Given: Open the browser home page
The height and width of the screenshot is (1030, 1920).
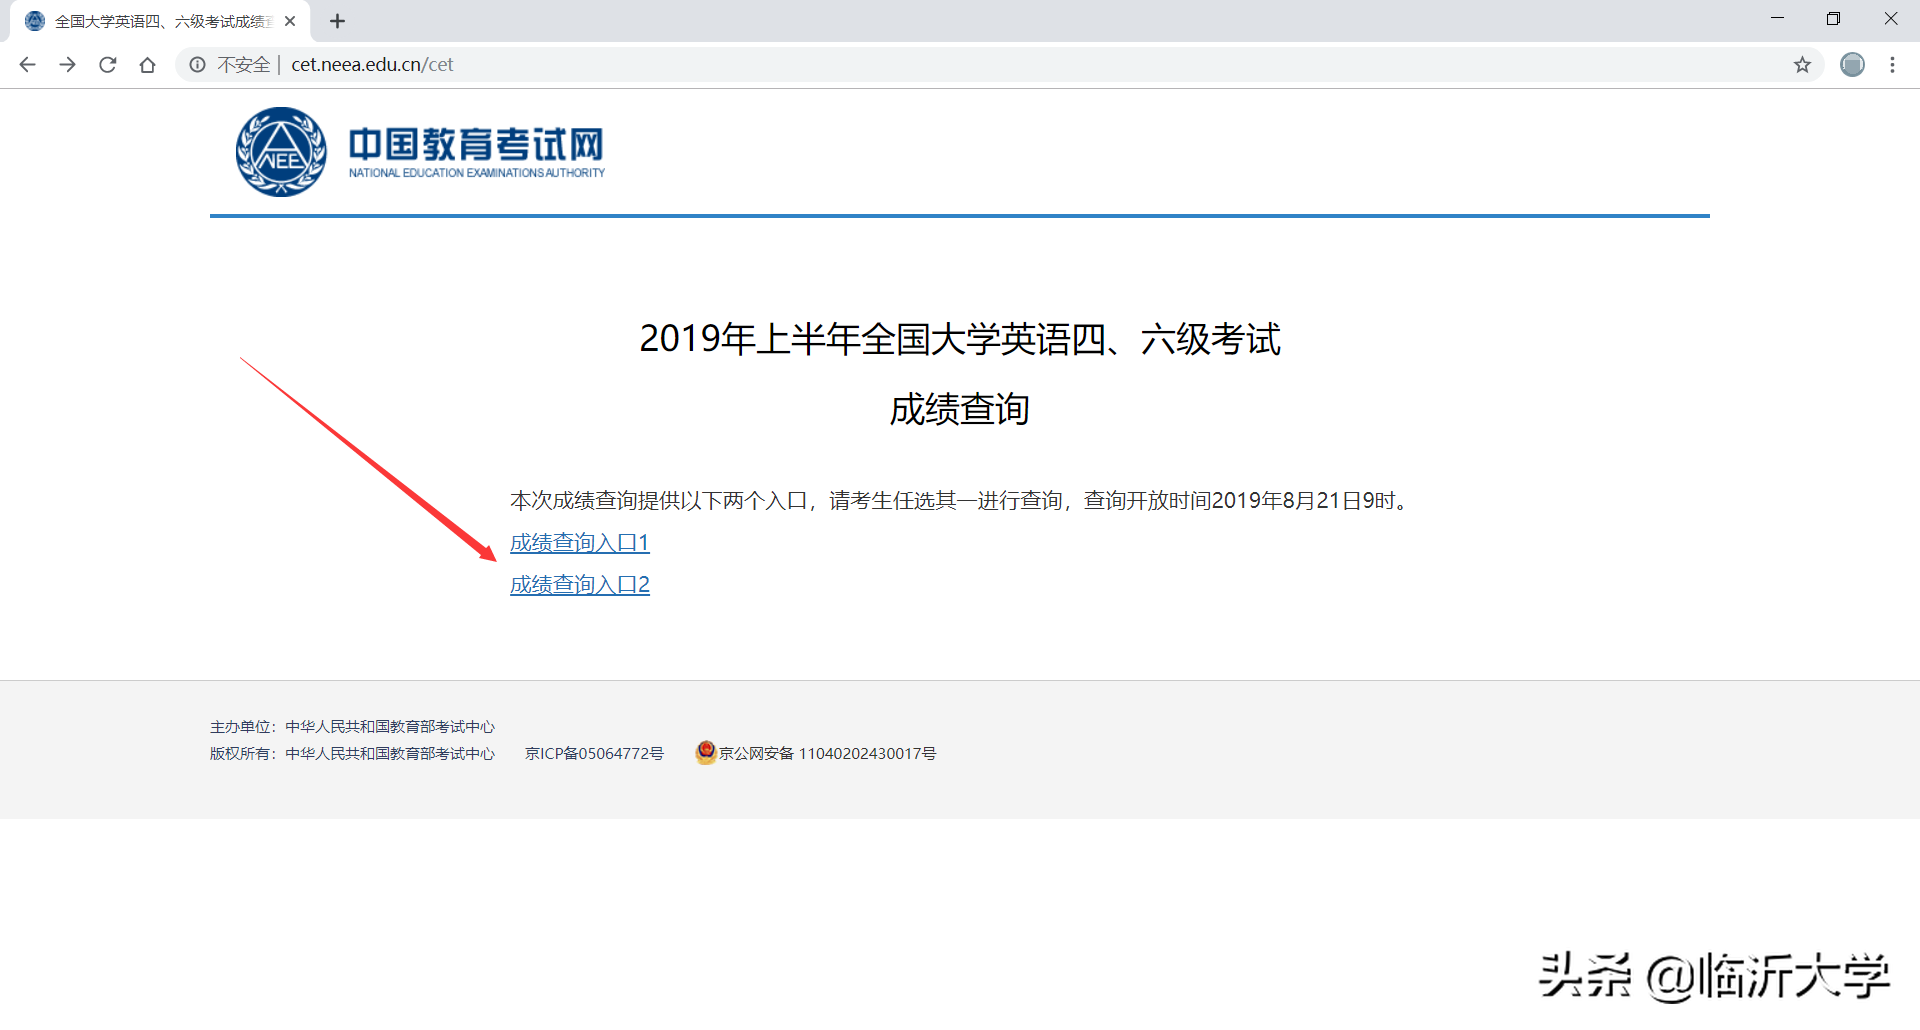Looking at the screenshot, I should pyautogui.click(x=147, y=64).
